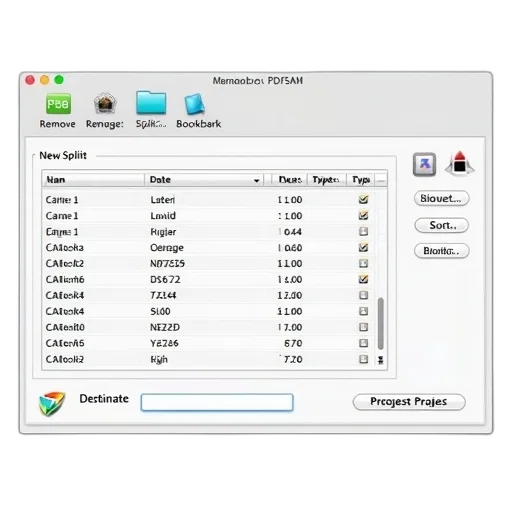Enable checkbox in the Y2Z86 row
This screenshot has width=512, height=512.
coord(363,343)
